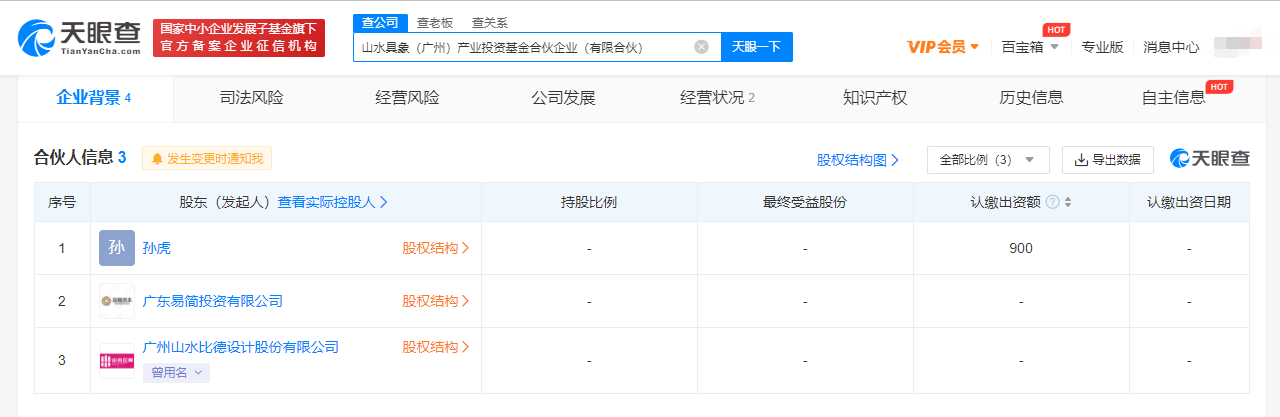Click 发生变更时通知我 bell button

pyautogui.click(x=207, y=158)
